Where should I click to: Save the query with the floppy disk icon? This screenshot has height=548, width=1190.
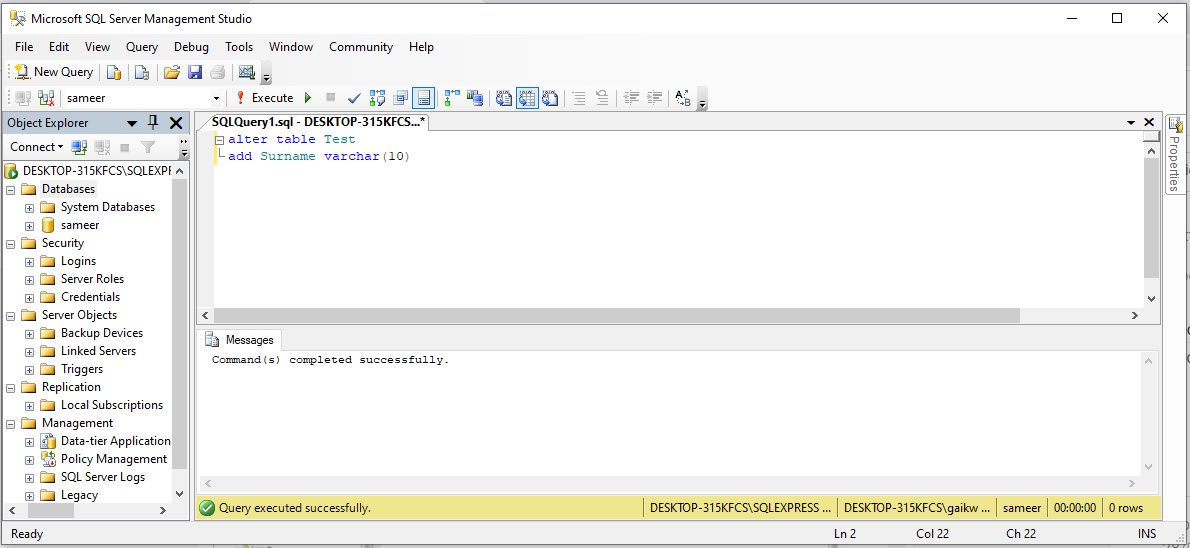195,72
